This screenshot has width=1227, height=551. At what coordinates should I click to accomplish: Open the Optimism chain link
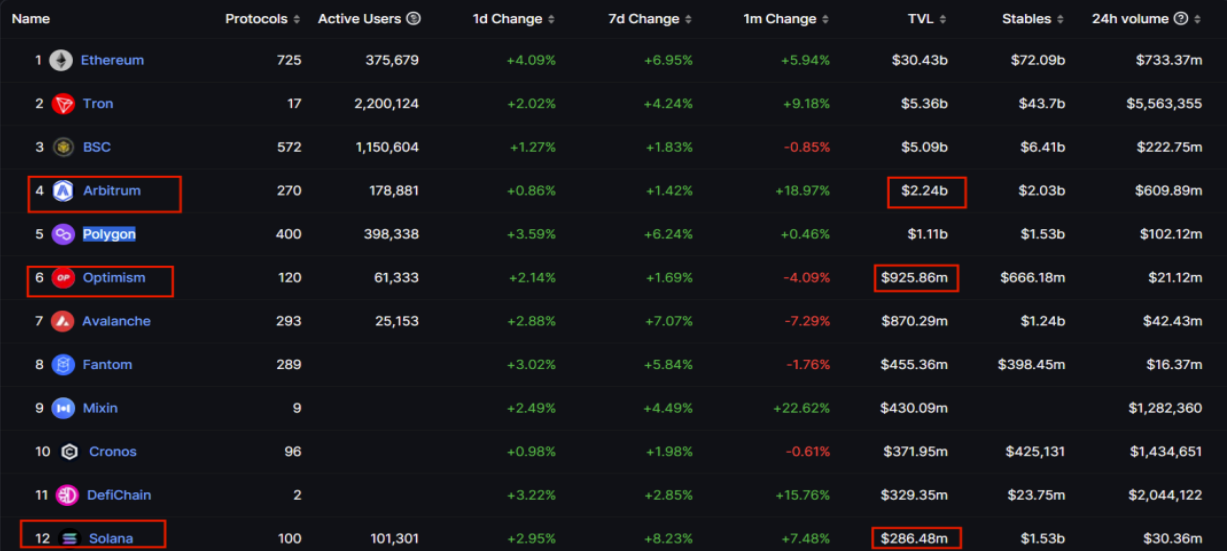pyautogui.click(x=114, y=278)
